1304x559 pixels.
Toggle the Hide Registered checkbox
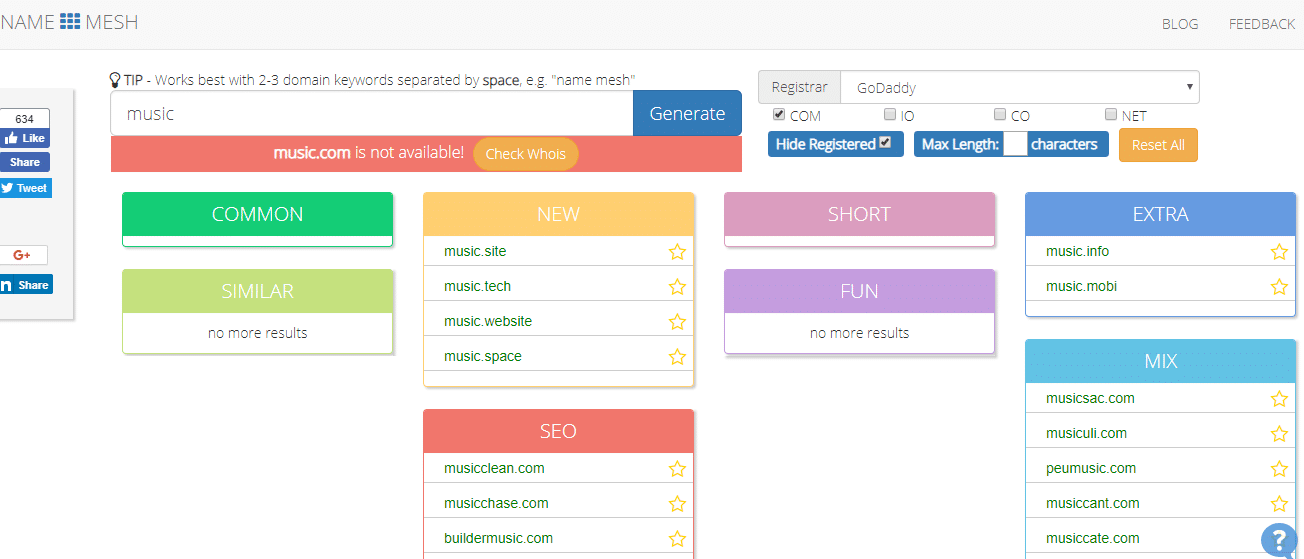pos(885,143)
